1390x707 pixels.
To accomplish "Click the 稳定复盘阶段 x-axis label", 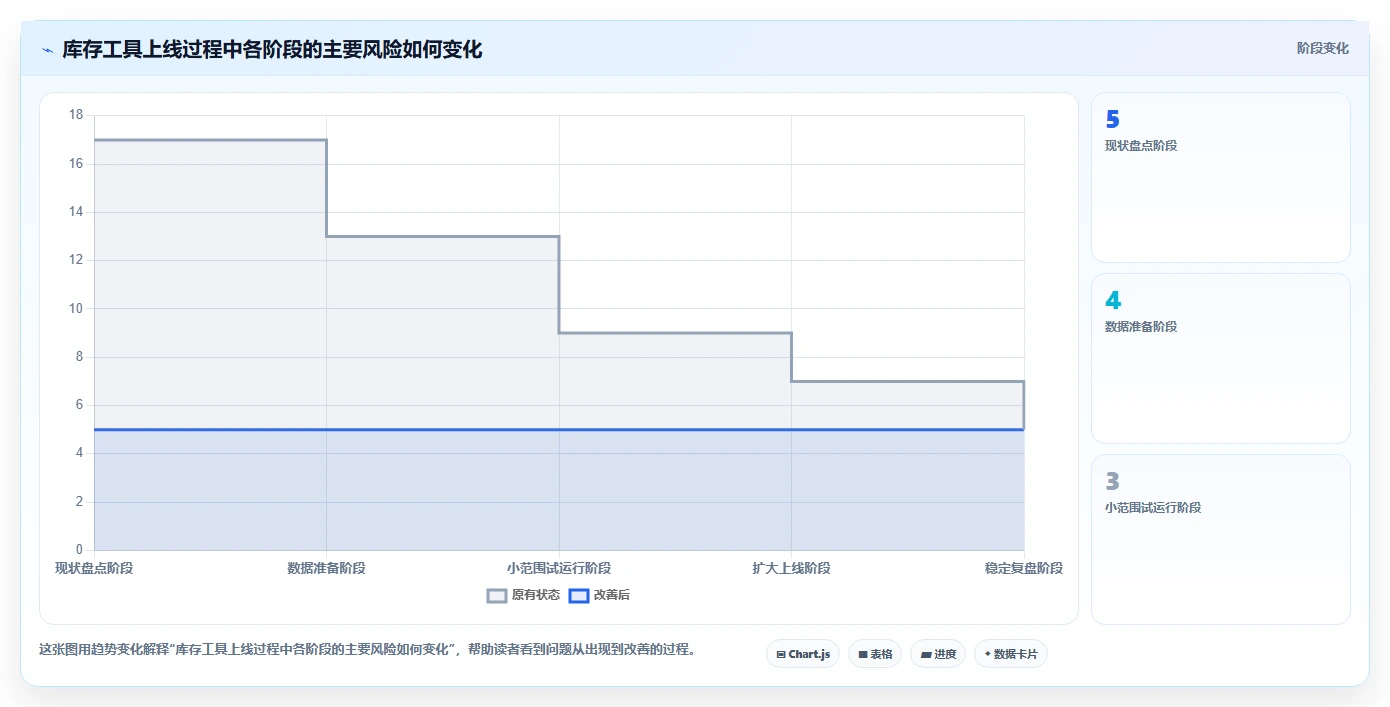I will 1023,568.
